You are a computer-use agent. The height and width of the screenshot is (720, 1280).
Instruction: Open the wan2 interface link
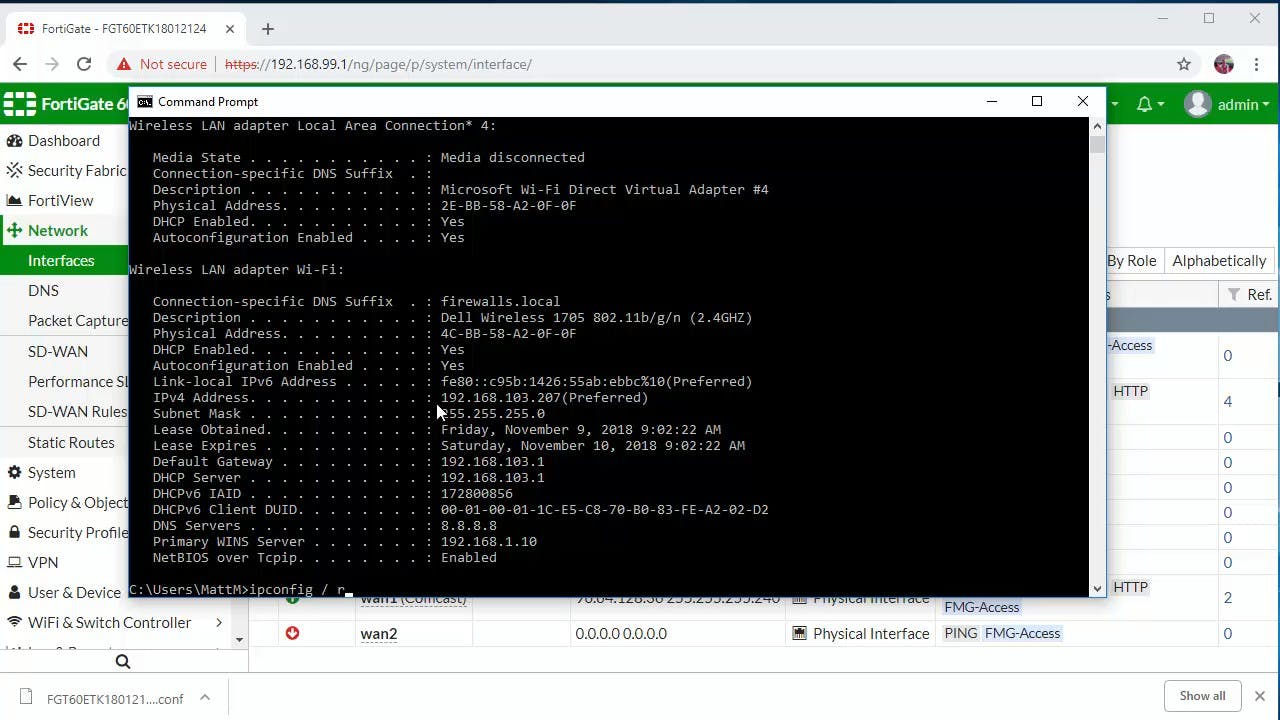378,633
